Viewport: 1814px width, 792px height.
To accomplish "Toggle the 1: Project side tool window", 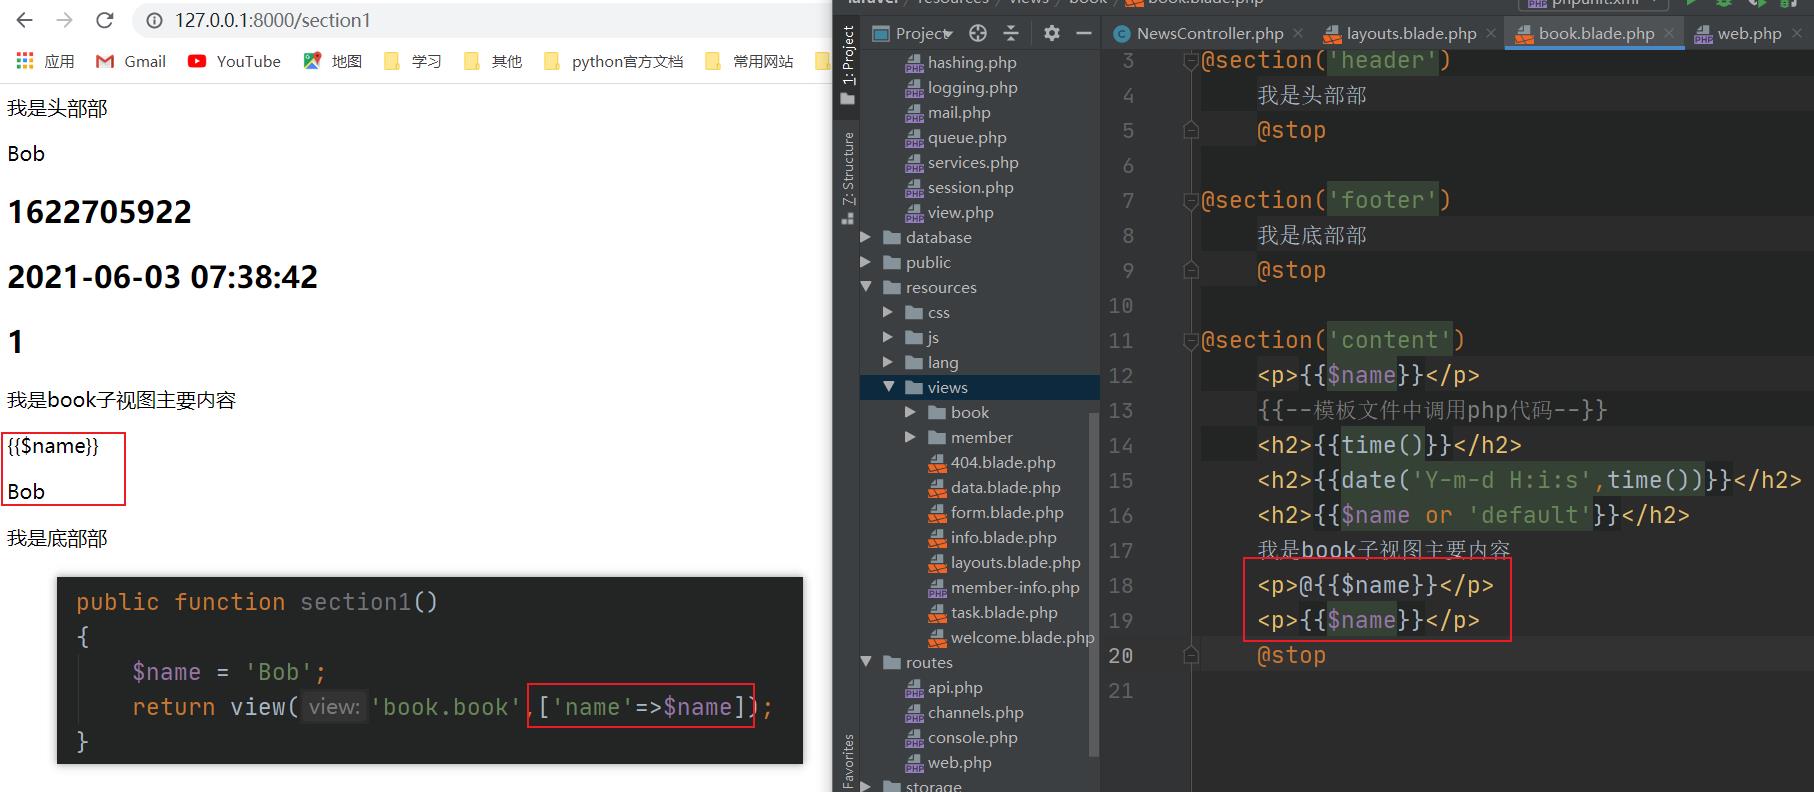I will tap(848, 66).
